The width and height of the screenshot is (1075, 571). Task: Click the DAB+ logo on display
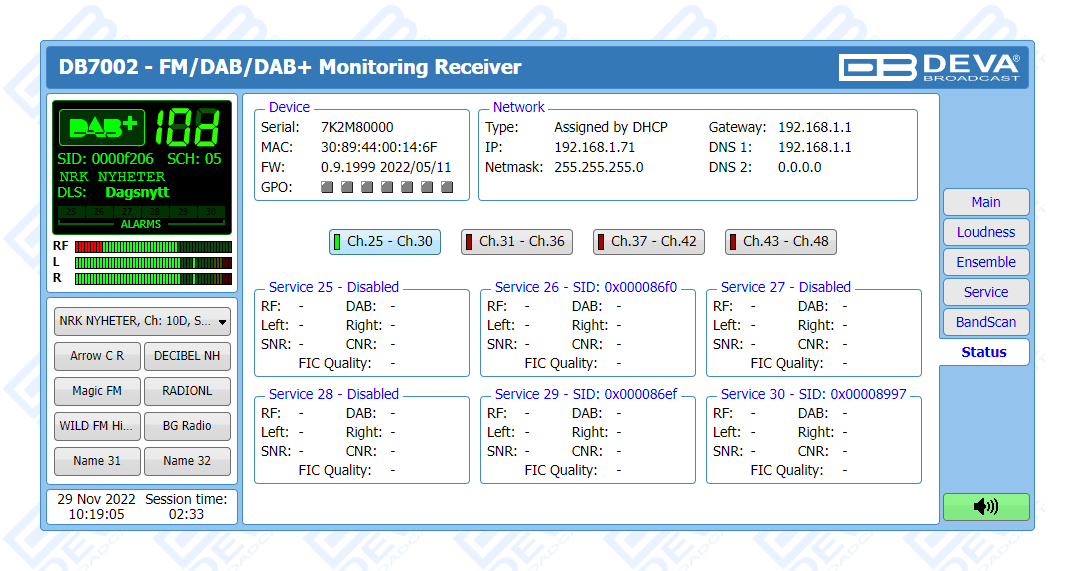[x=102, y=127]
